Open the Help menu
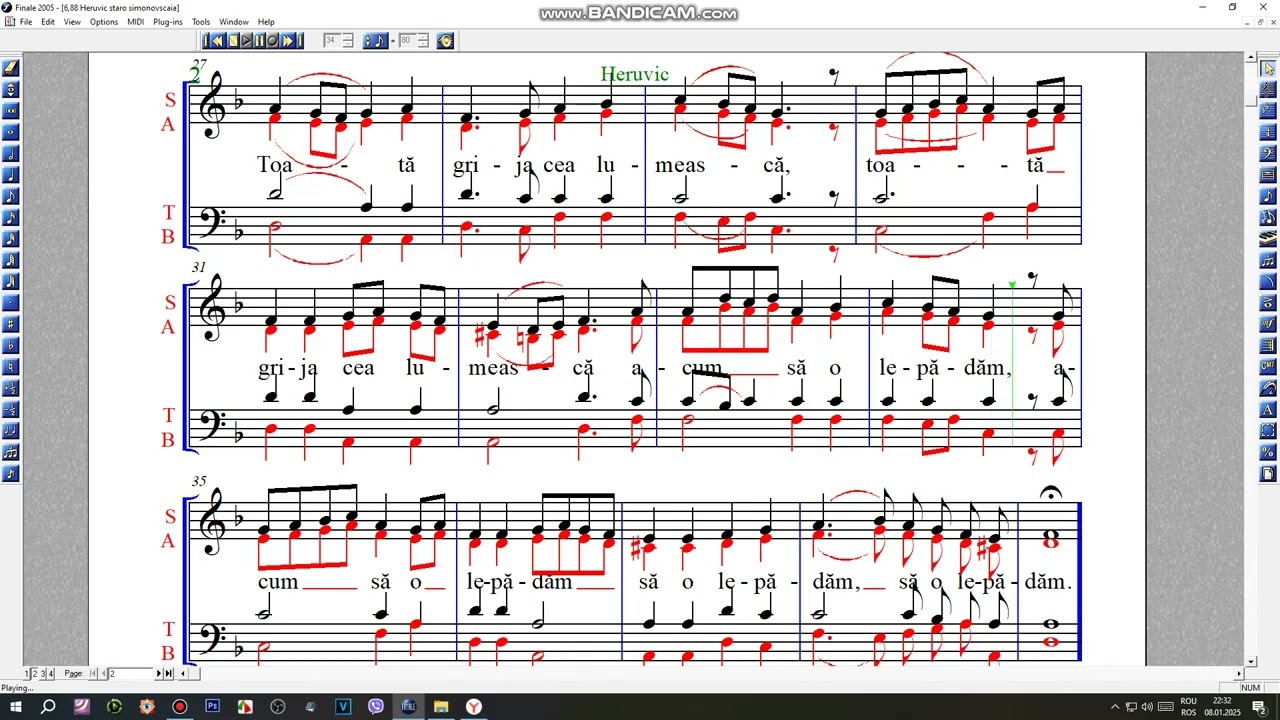The height and width of the screenshot is (720, 1280). pos(266,22)
